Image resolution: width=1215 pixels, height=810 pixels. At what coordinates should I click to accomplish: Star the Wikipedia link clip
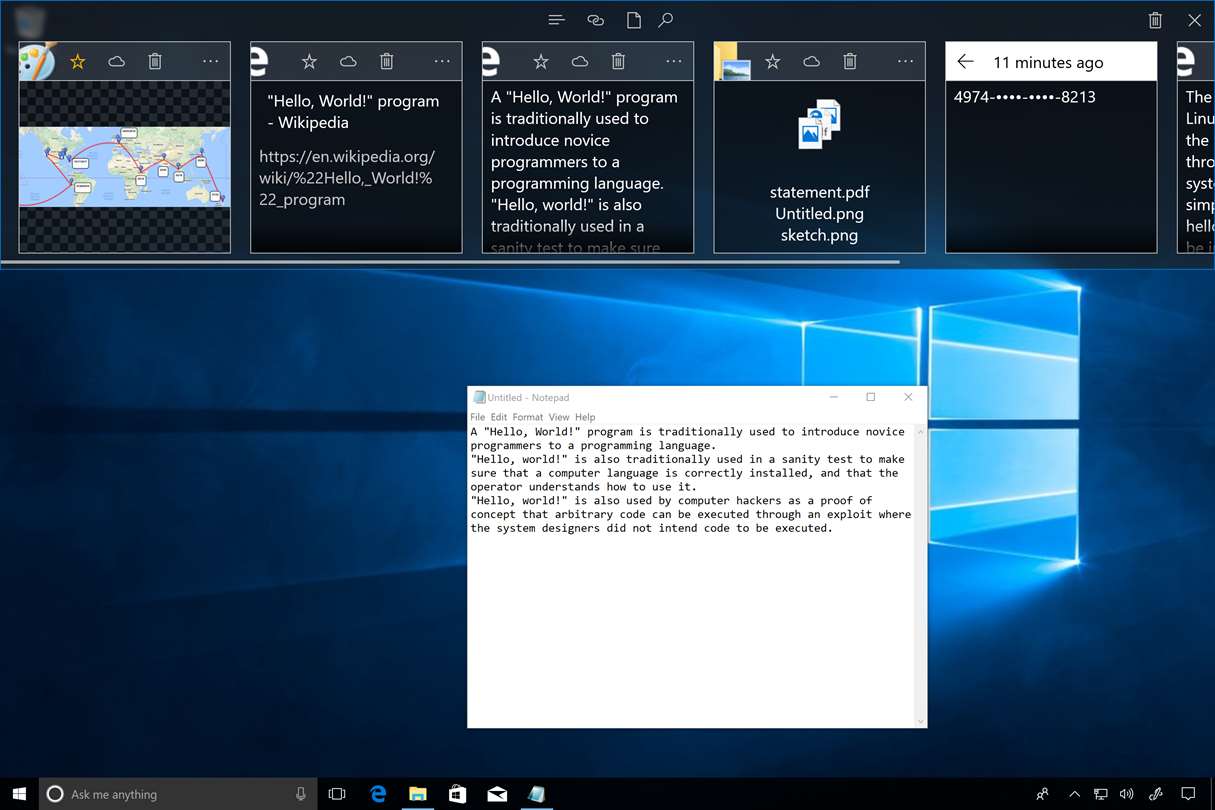point(309,62)
